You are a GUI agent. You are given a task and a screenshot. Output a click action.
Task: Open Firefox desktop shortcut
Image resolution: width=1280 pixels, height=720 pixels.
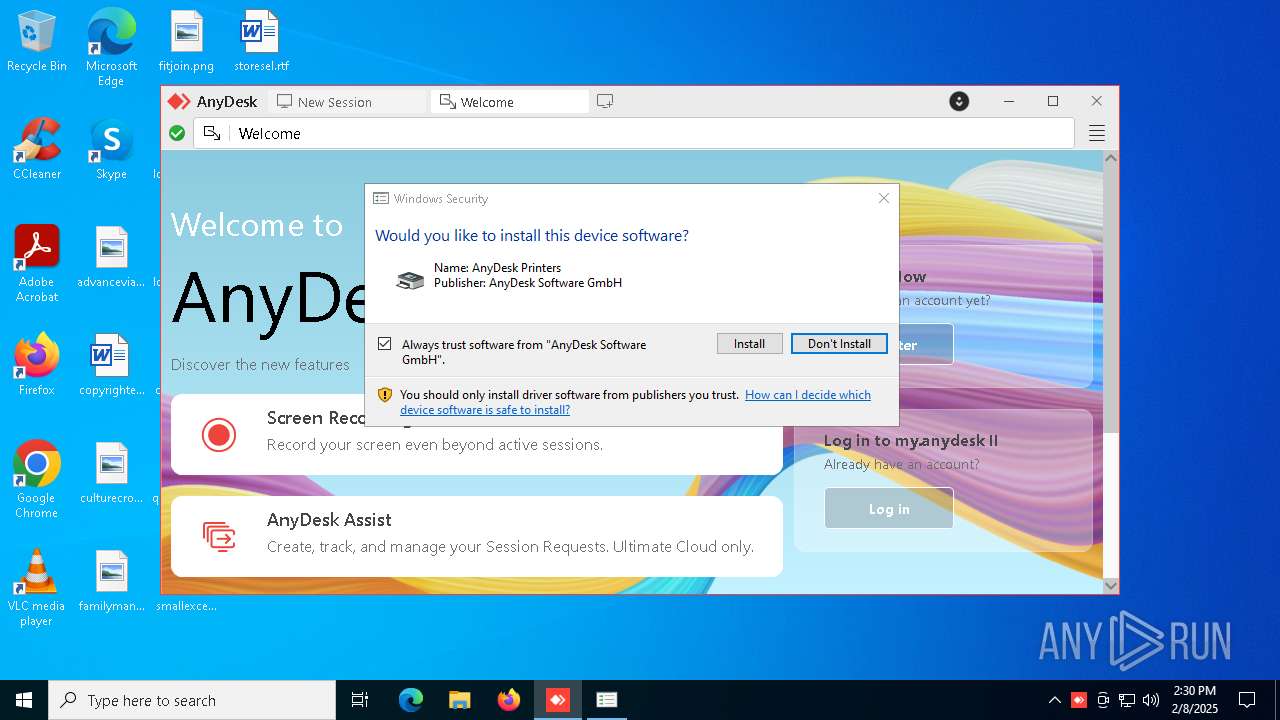37,365
